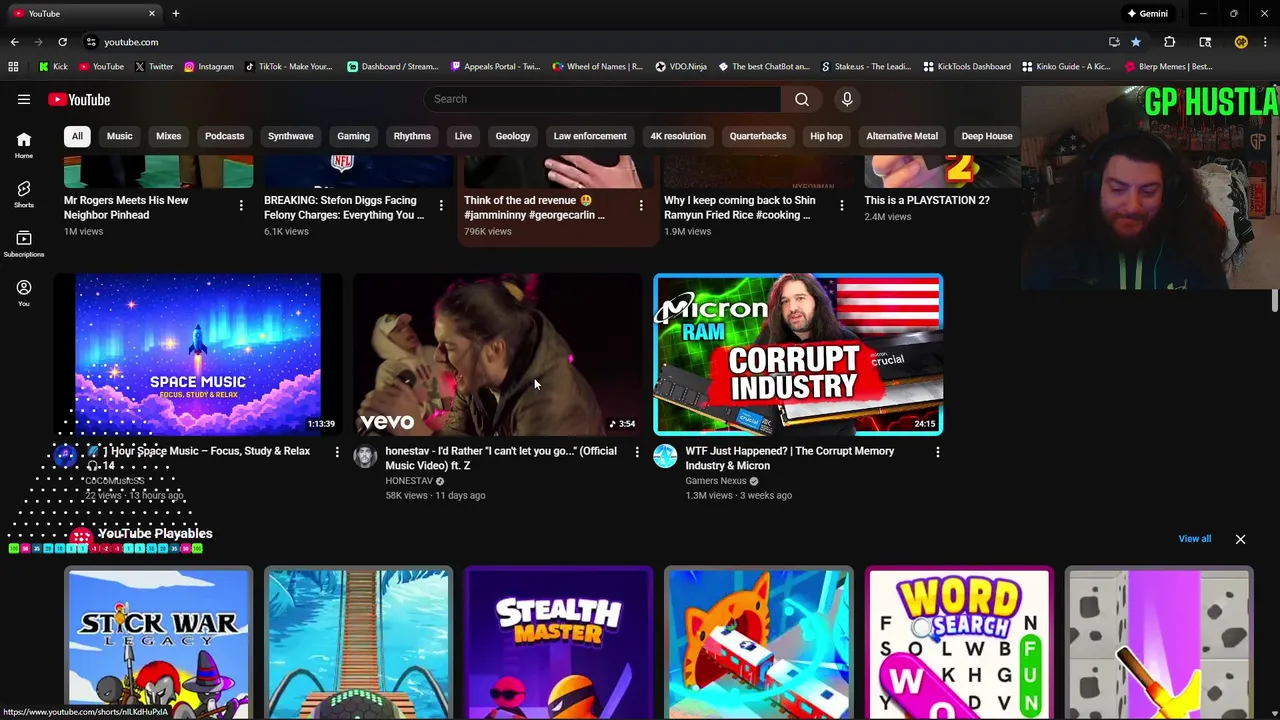This screenshot has height=720, width=1280.
Task: Click into the YouTube search field
Action: pos(602,99)
